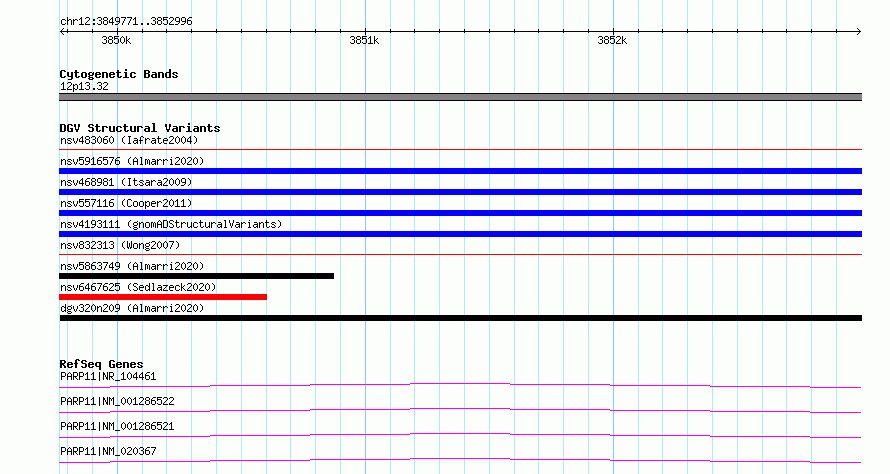Click the right arrowhead of the ruler

click(x=859, y=31)
